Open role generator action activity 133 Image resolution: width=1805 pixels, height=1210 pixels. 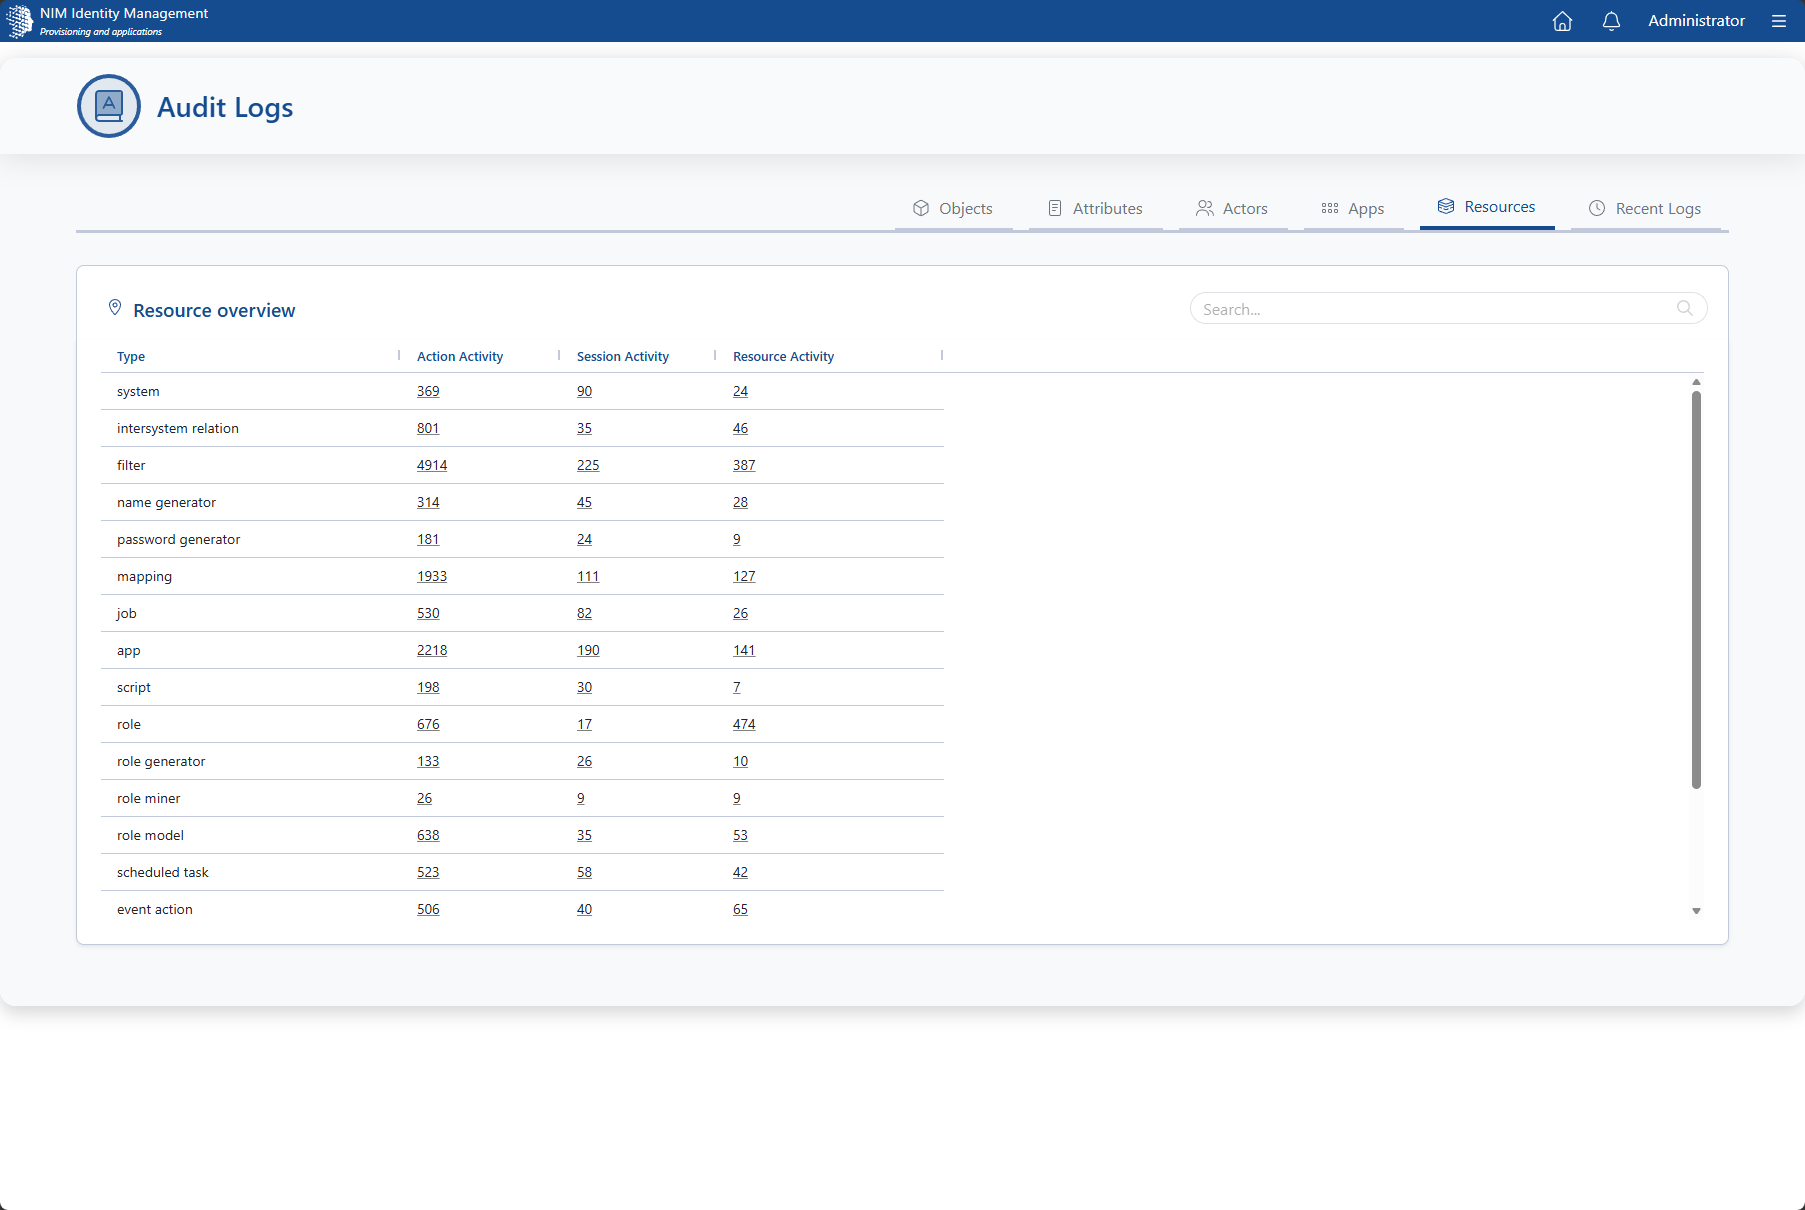pos(428,761)
